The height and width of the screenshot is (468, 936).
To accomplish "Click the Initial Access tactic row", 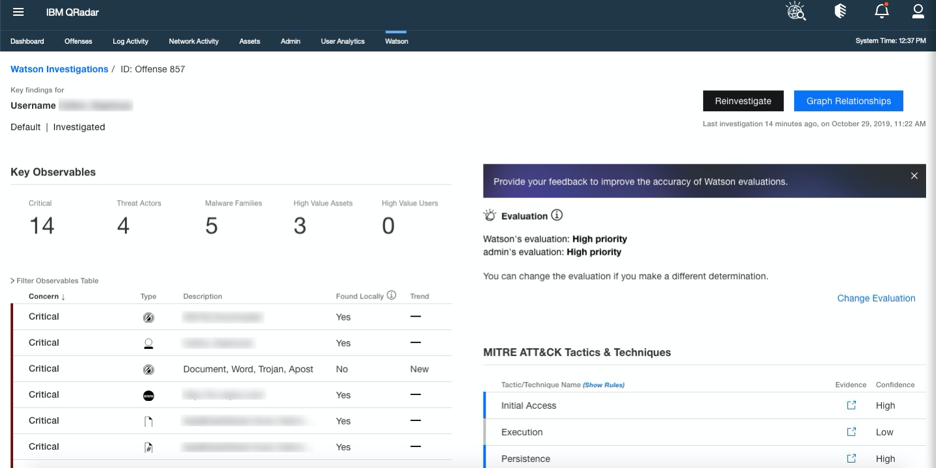I will pyautogui.click(x=704, y=405).
